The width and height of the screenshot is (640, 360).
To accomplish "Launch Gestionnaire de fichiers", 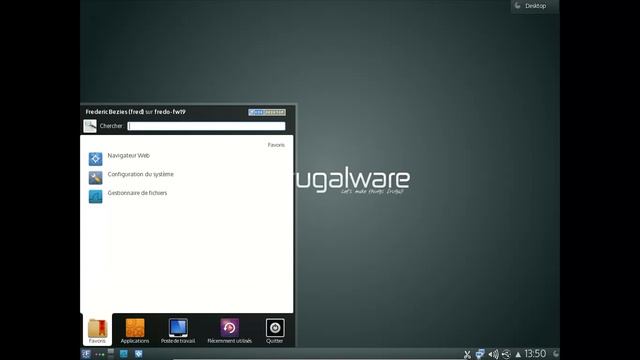I will [x=187, y=196].
